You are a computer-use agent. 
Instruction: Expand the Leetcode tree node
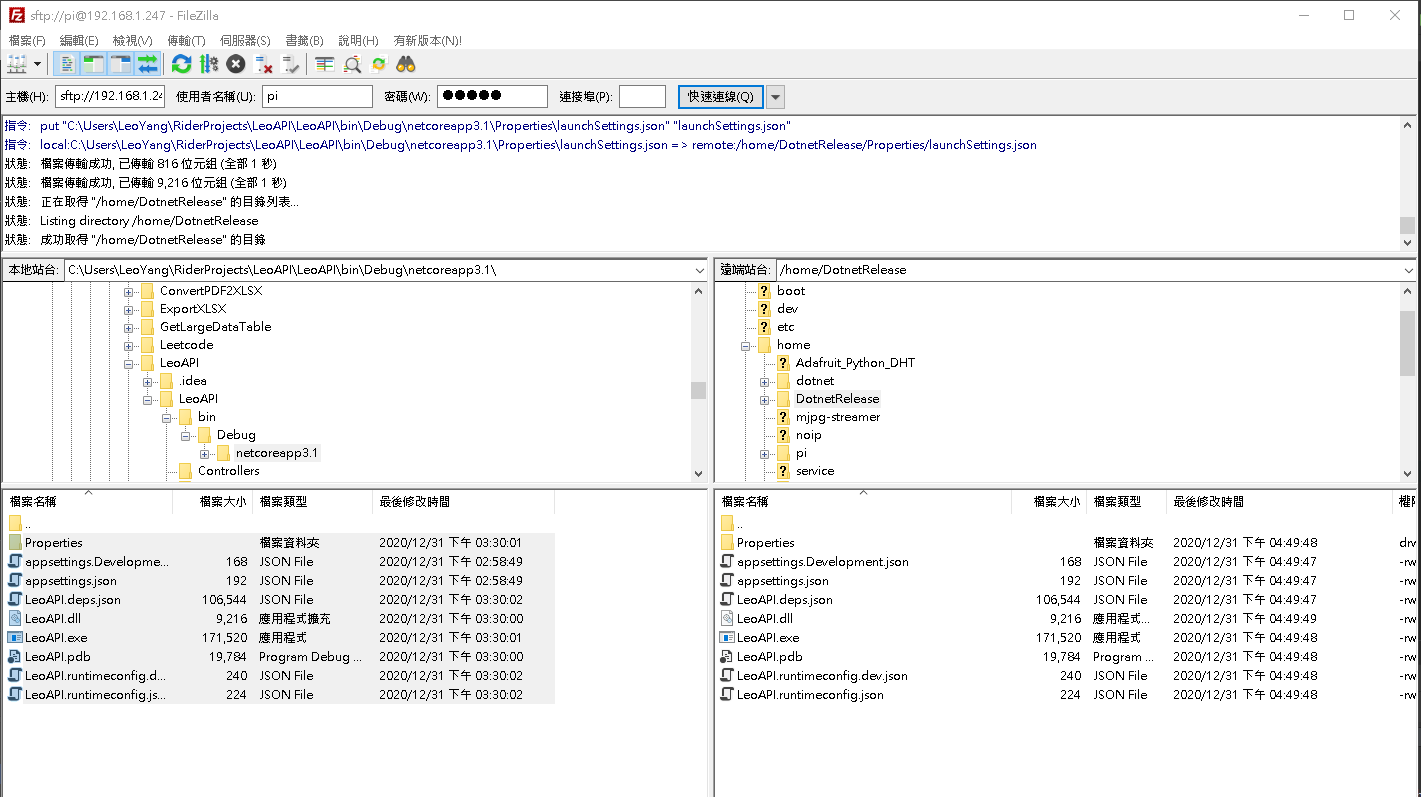click(x=129, y=345)
